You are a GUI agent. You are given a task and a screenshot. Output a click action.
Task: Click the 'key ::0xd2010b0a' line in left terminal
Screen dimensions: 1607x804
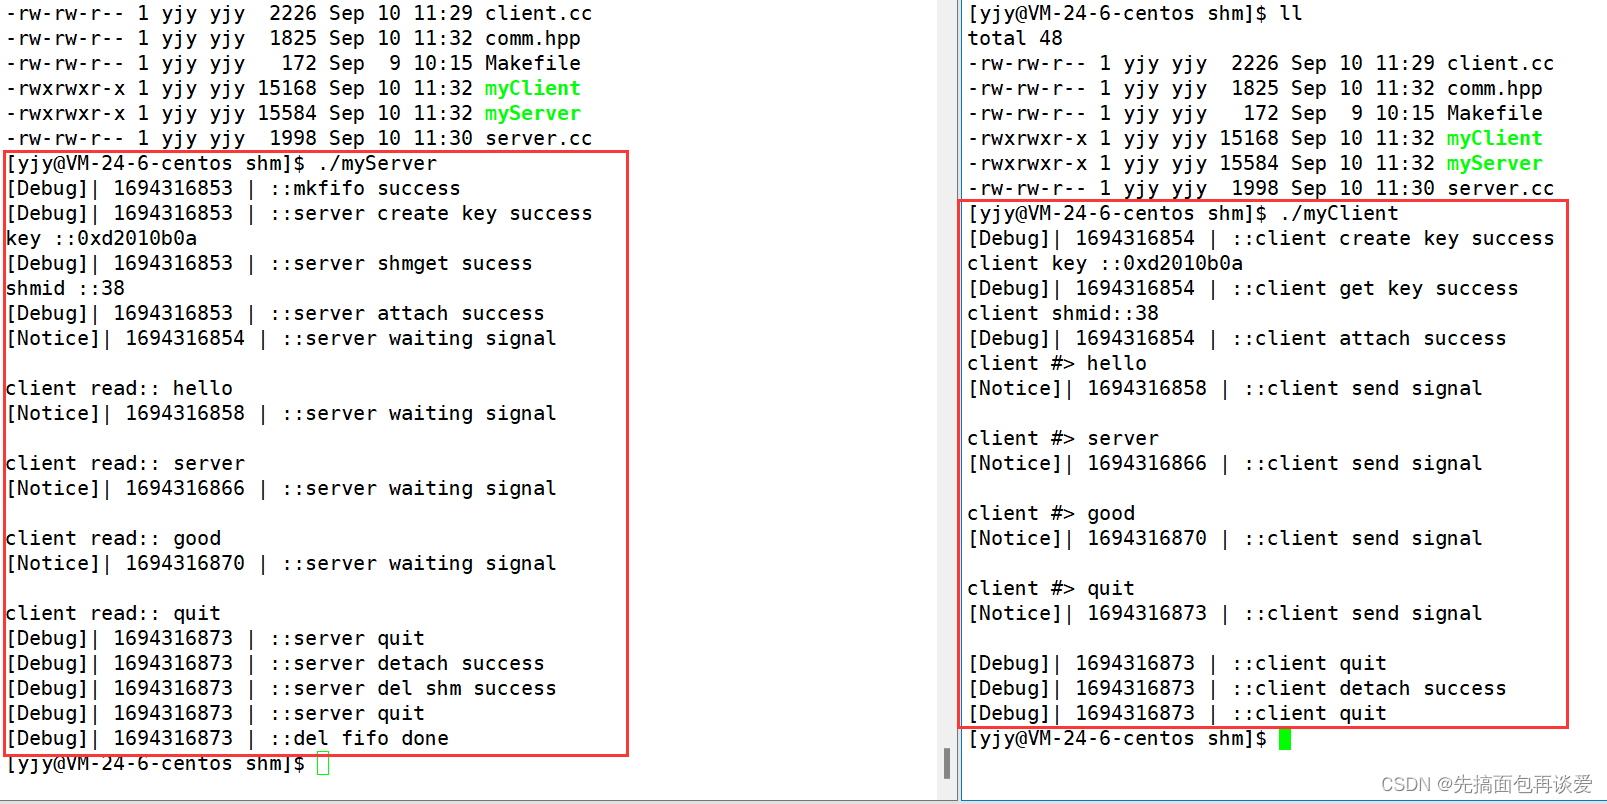[101, 239]
